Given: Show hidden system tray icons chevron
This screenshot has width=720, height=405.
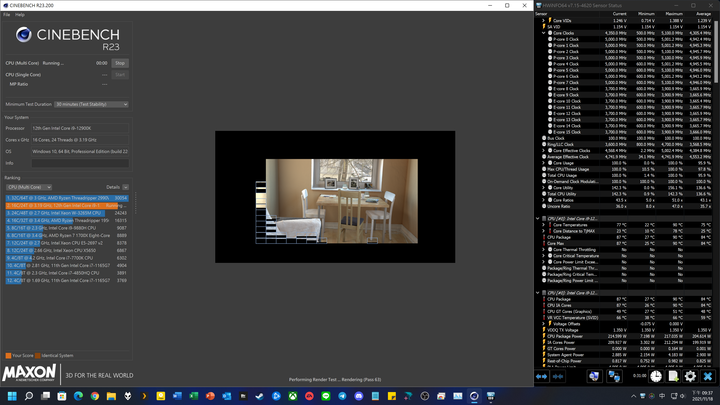Looking at the screenshot, I should click(634, 396).
